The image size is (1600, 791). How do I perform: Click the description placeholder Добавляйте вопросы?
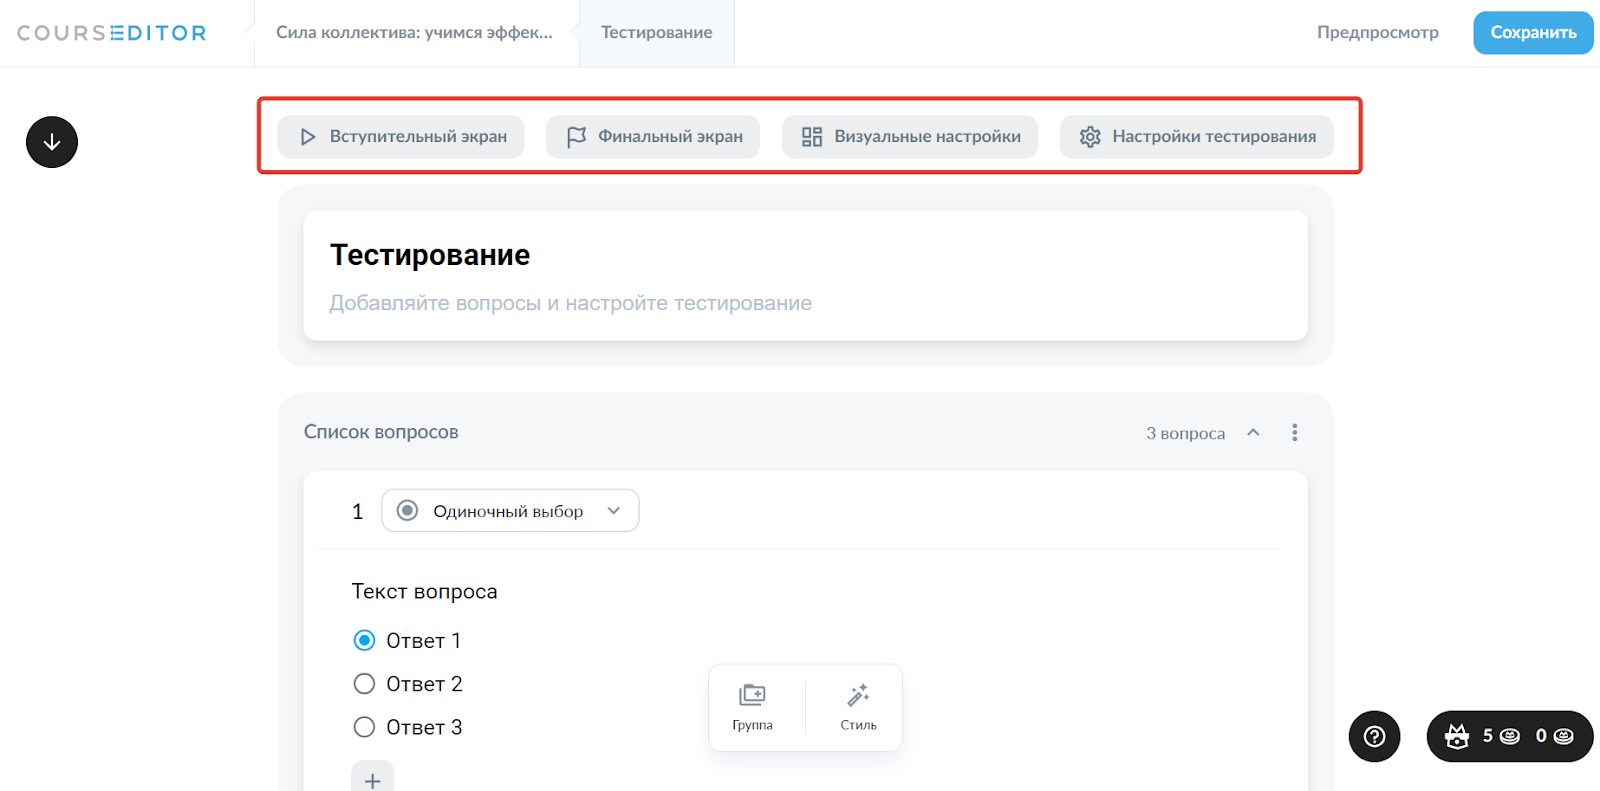click(571, 303)
